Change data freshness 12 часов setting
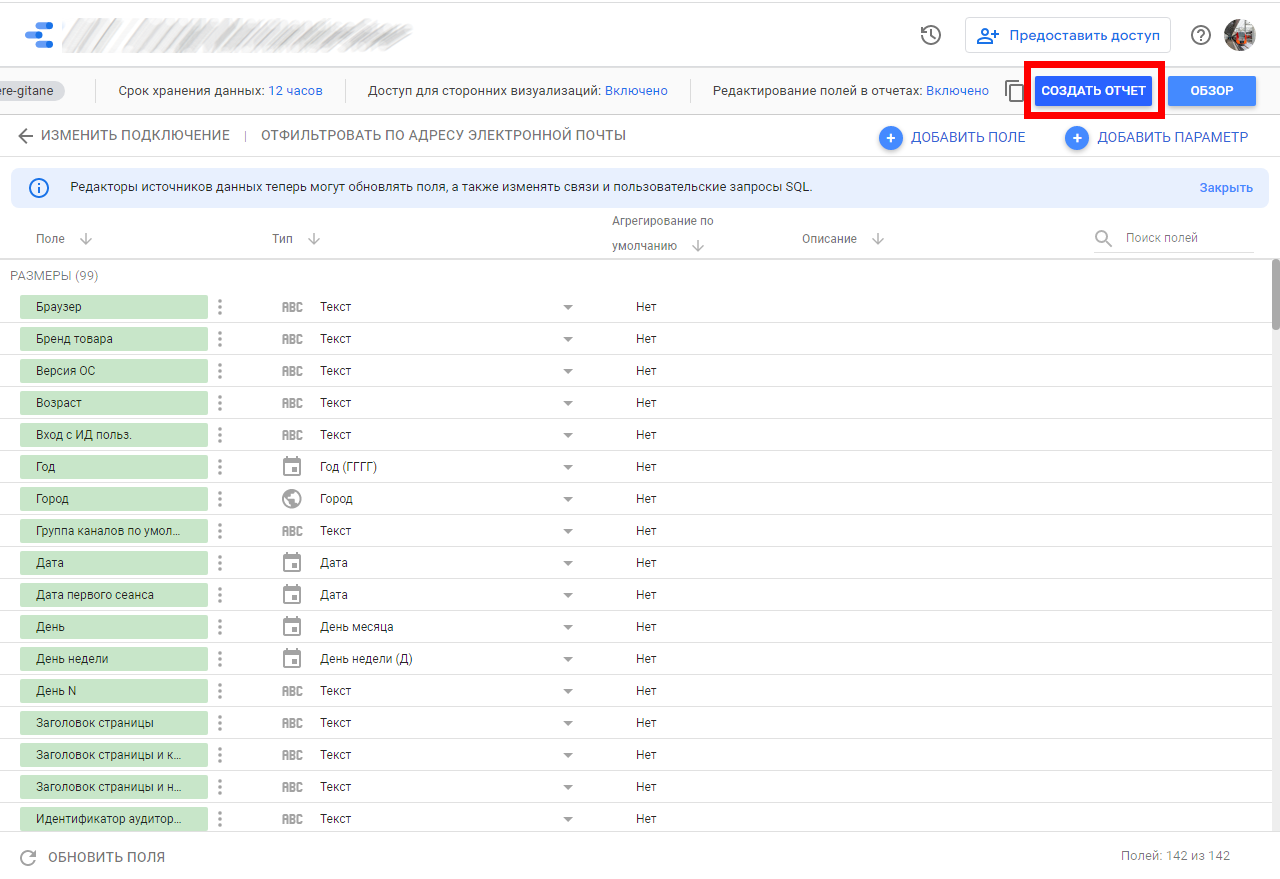The image size is (1280, 879). 295,91
